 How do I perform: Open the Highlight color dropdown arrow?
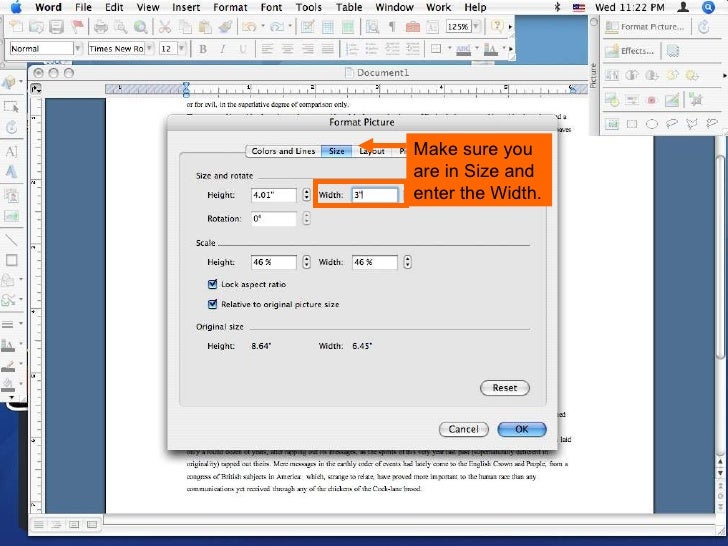point(477,48)
